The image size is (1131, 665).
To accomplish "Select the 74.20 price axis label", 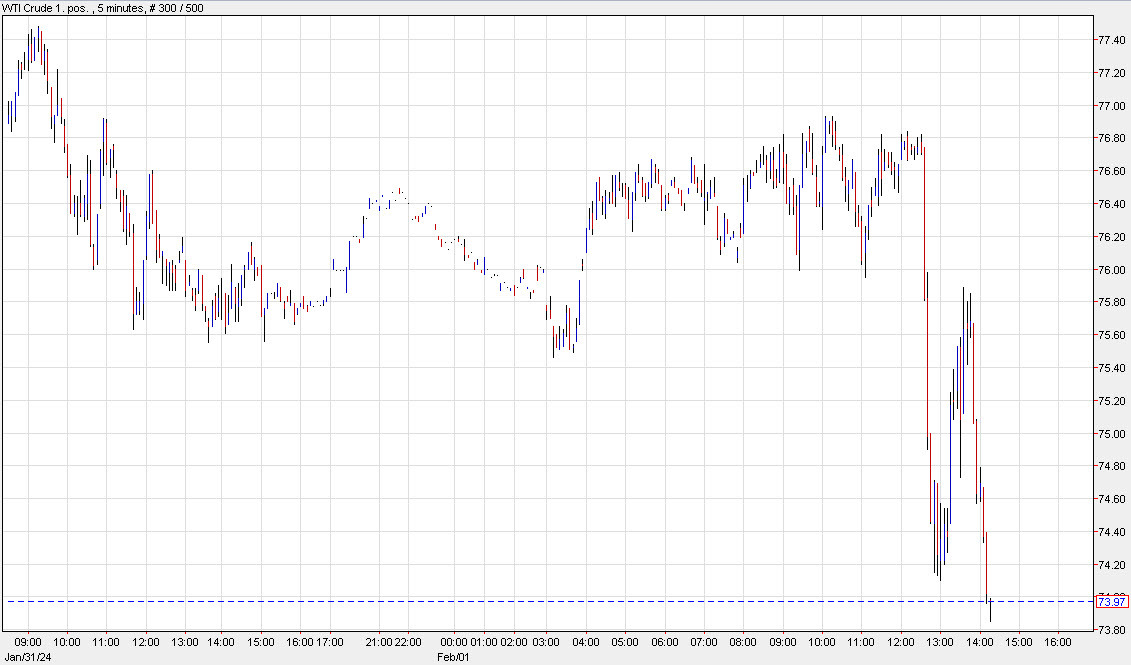I will [1112, 565].
